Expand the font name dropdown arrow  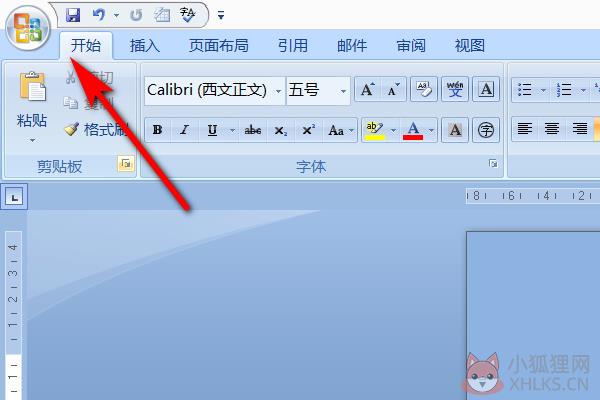click(279, 91)
